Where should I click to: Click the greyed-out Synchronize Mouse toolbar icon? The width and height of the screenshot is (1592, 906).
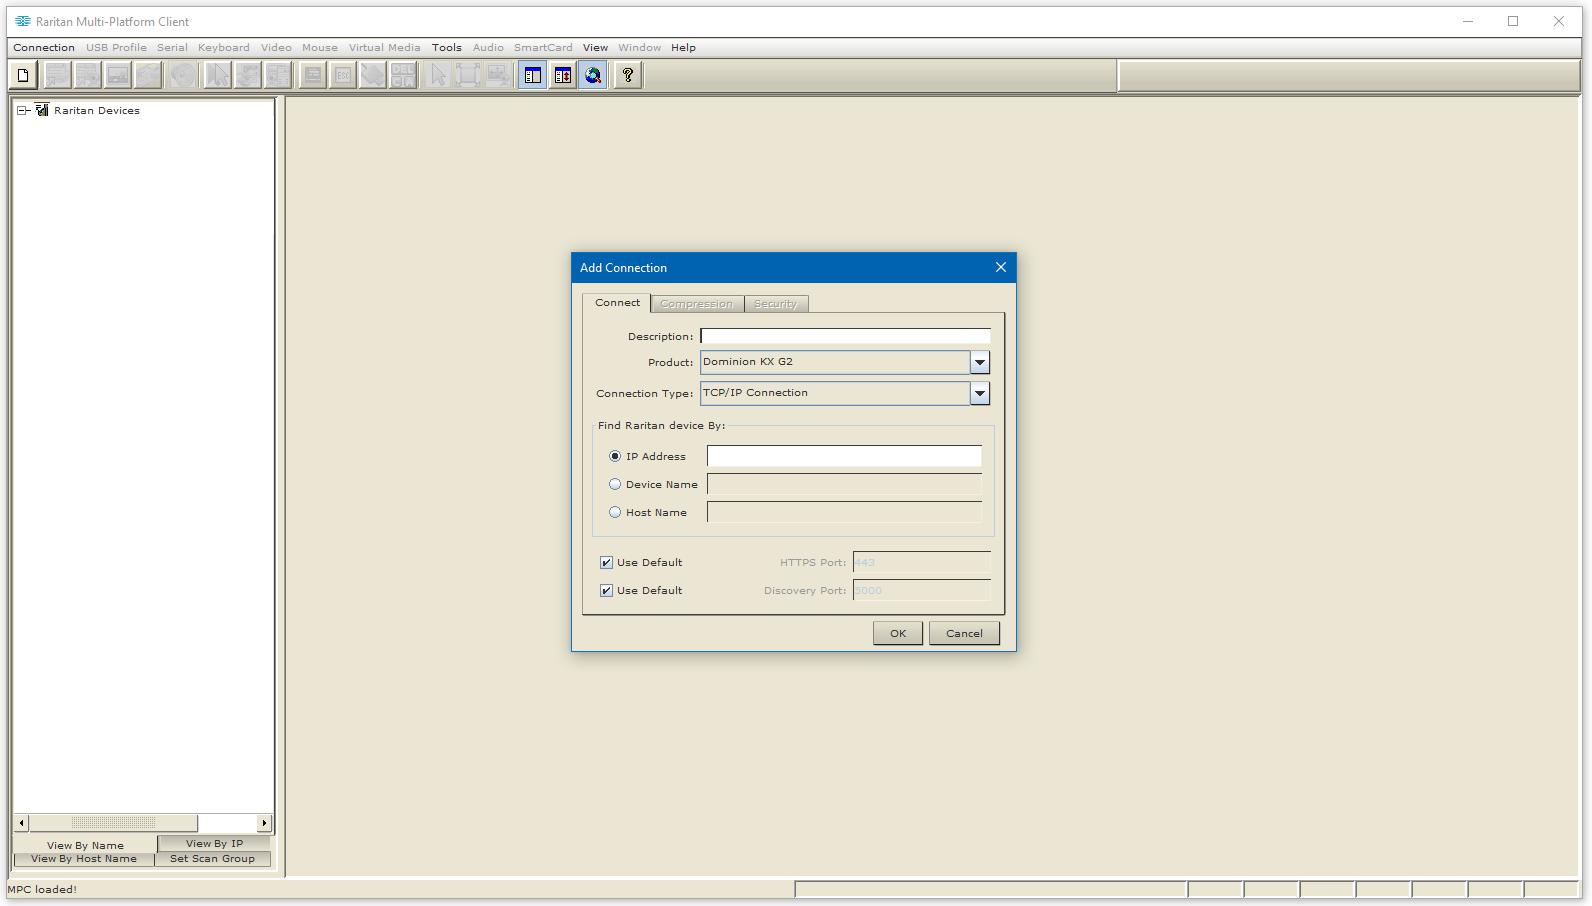218,75
